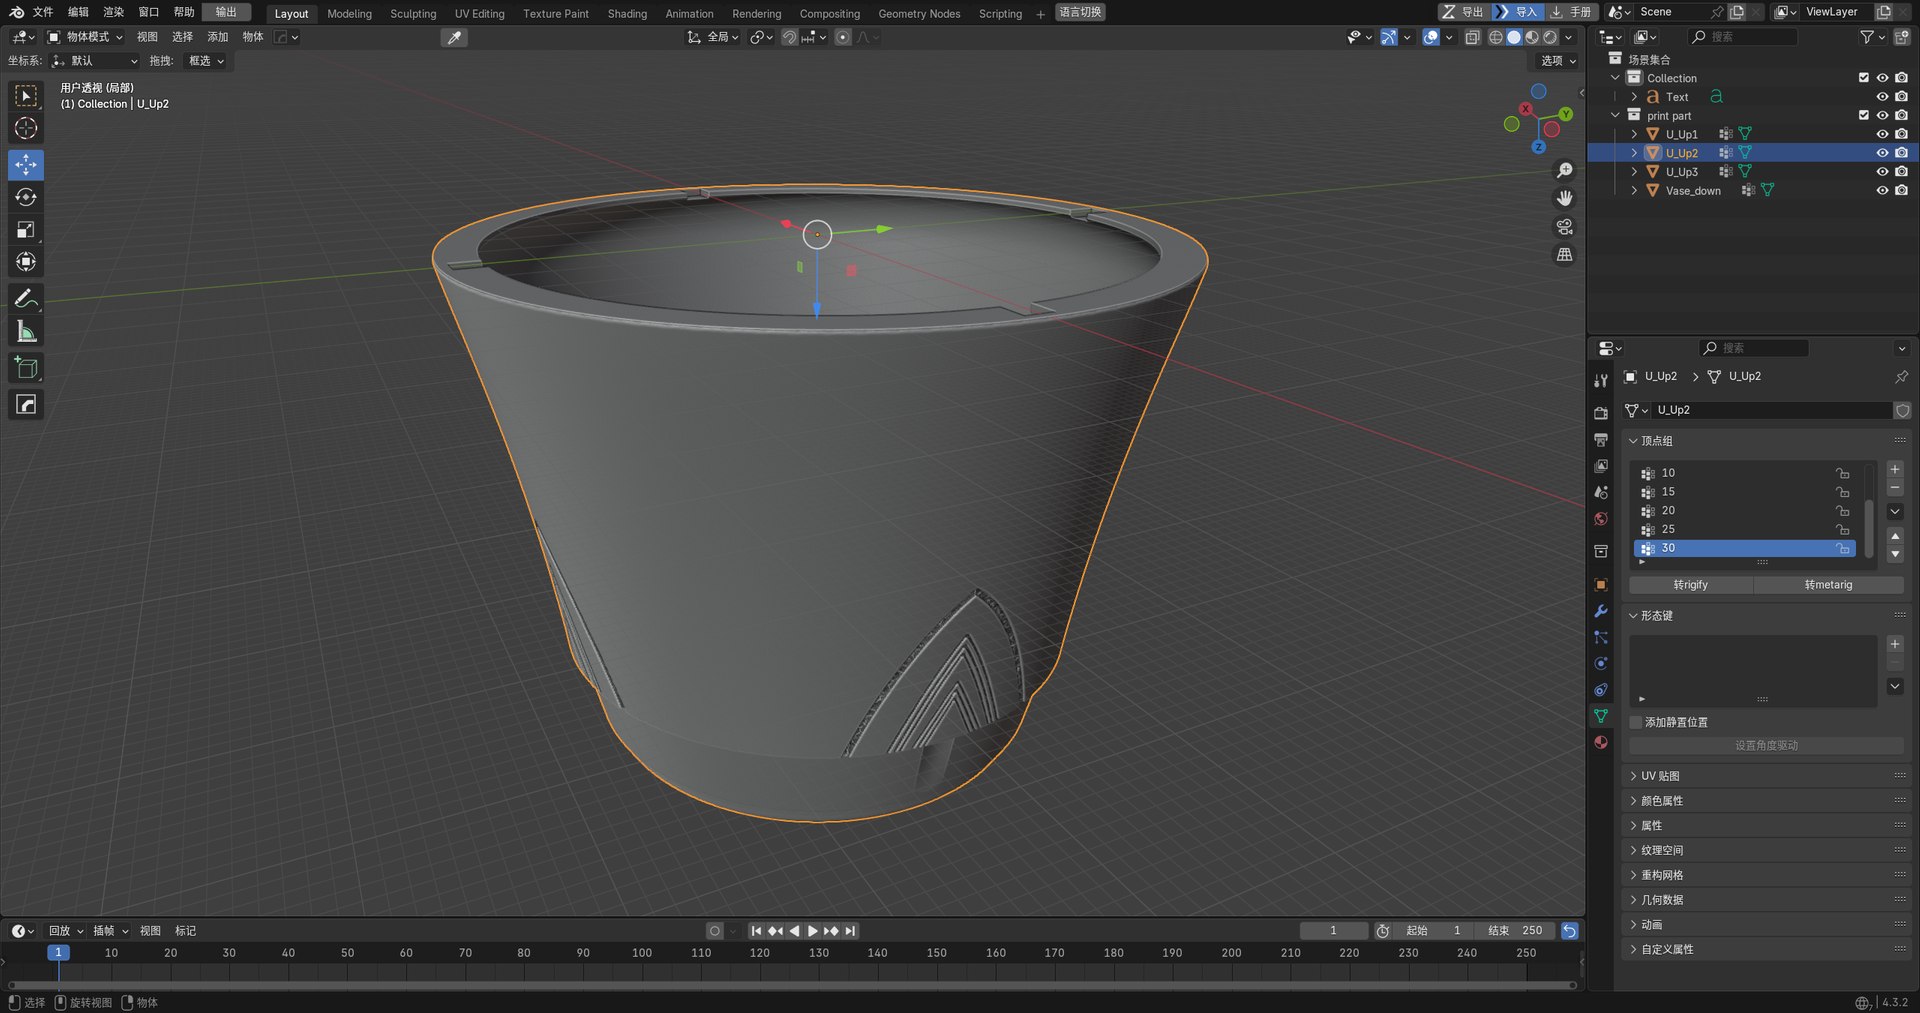Click the end frame 结束 250 field
1920x1013 pixels.
(1515, 931)
